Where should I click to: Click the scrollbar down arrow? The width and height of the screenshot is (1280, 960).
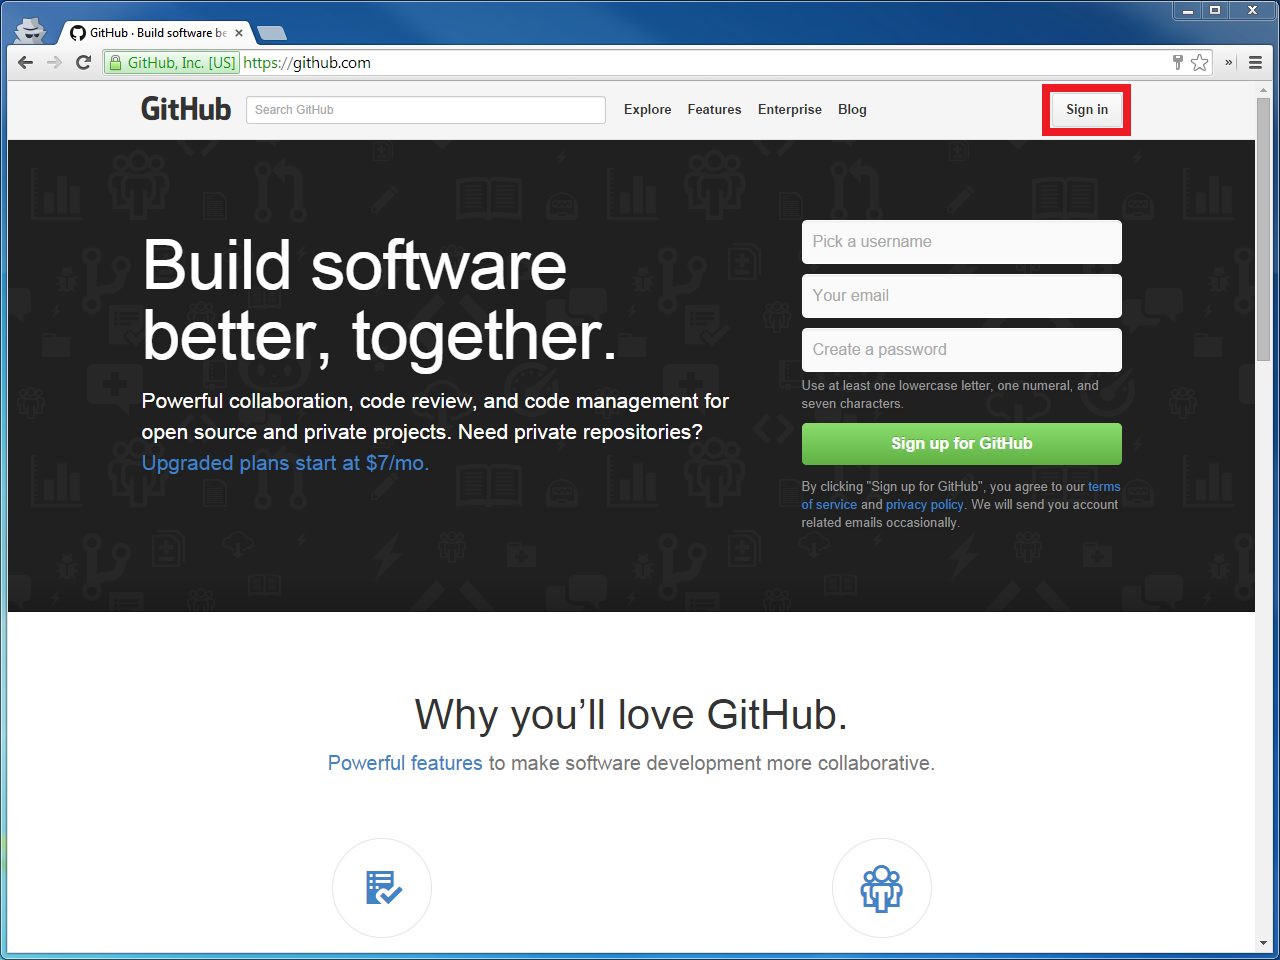coord(1263,943)
